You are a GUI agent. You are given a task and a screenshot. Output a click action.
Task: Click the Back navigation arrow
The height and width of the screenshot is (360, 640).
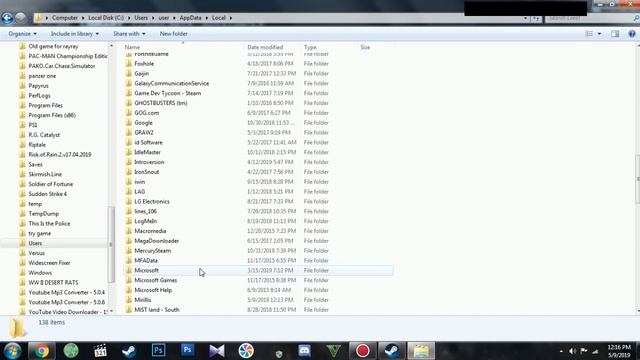pyautogui.click(x=7, y=18)
